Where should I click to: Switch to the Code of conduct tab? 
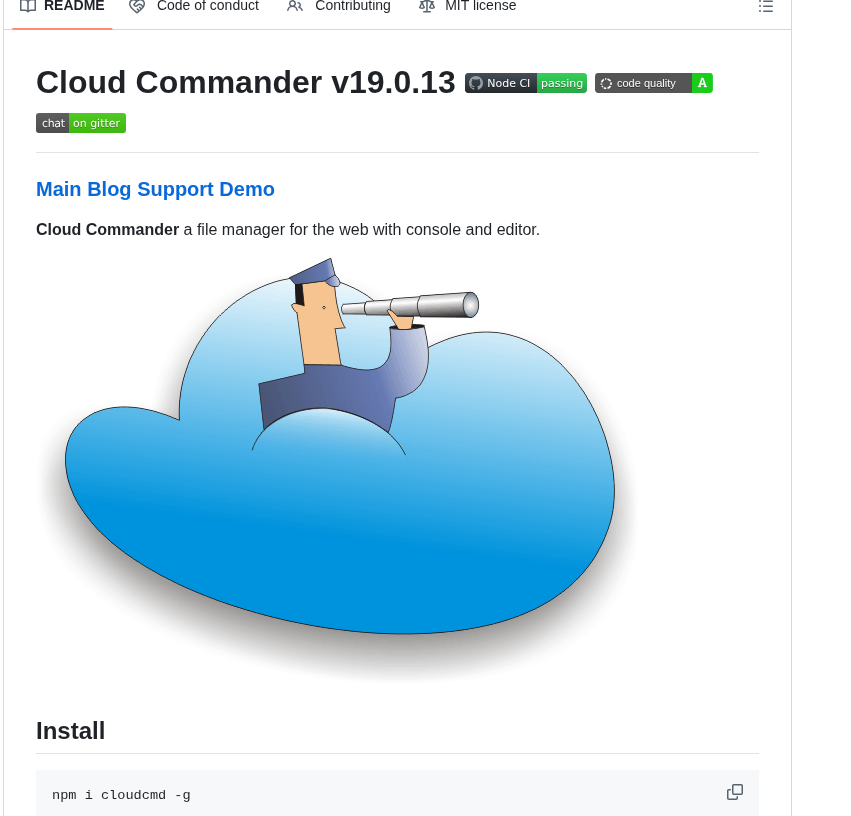(194, 6)
